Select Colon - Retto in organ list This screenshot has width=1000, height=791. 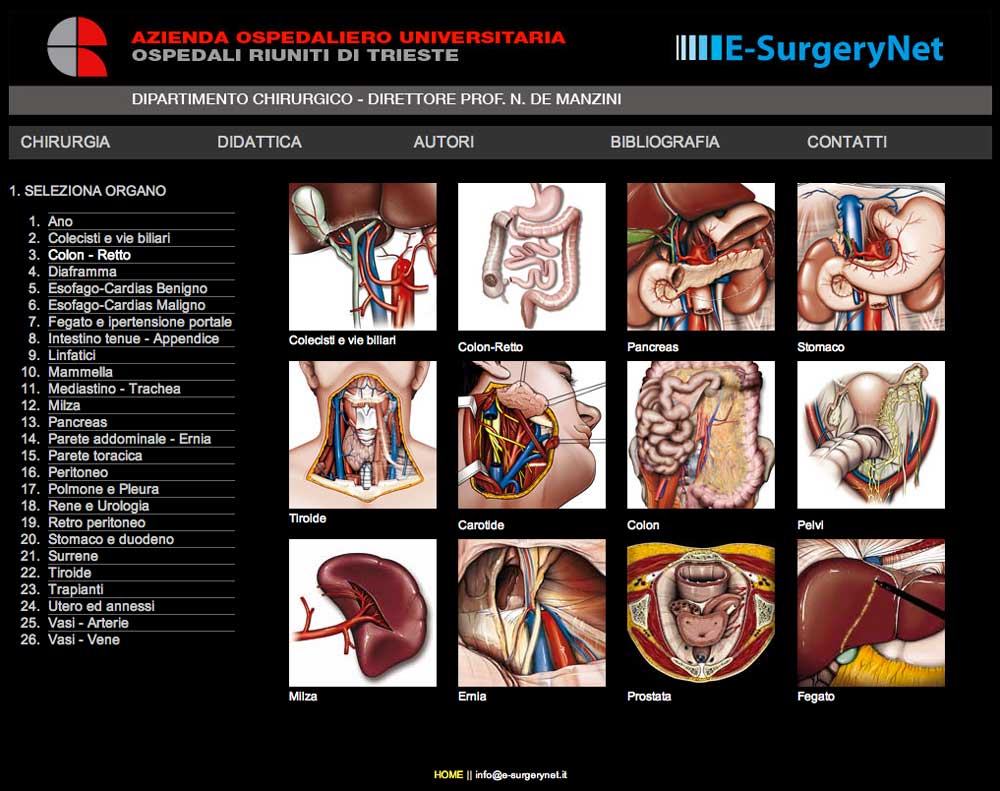[89, 255]
